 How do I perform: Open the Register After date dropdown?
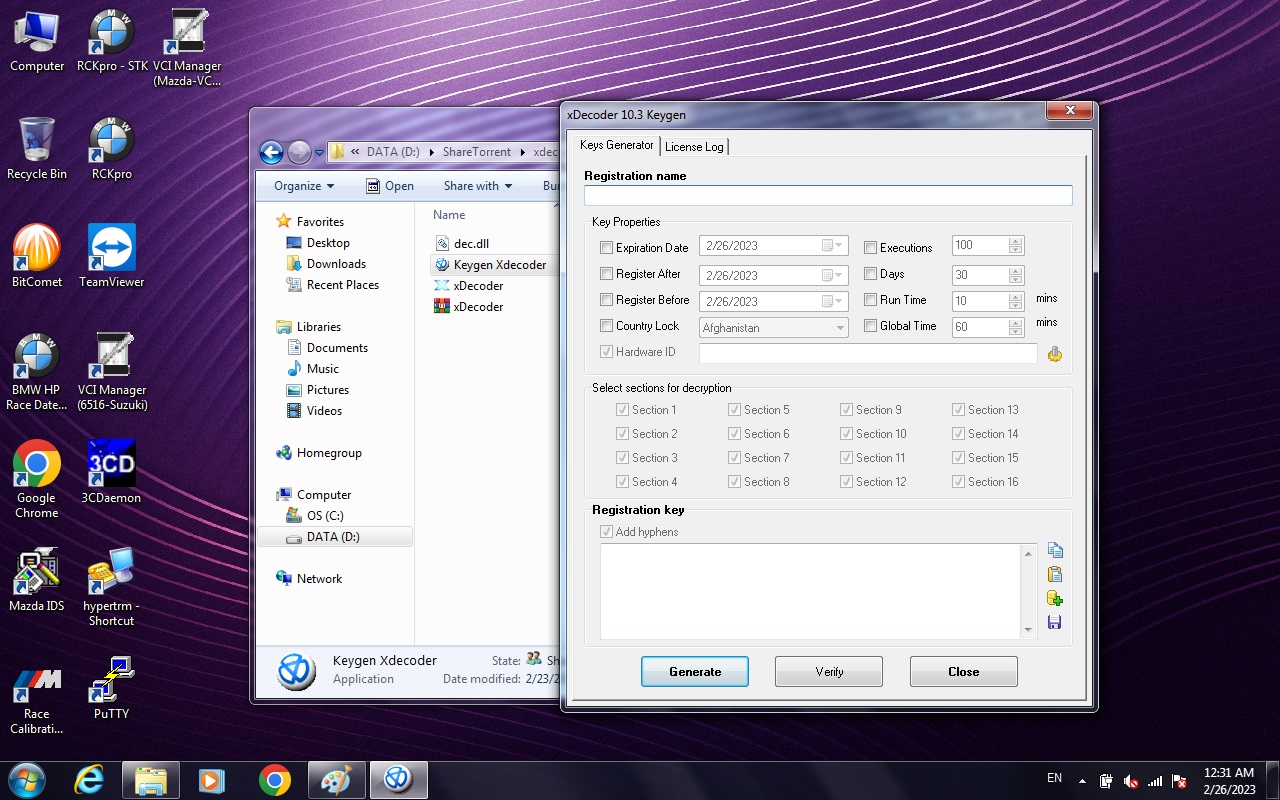pyautogui.click(x=833, y=275)
